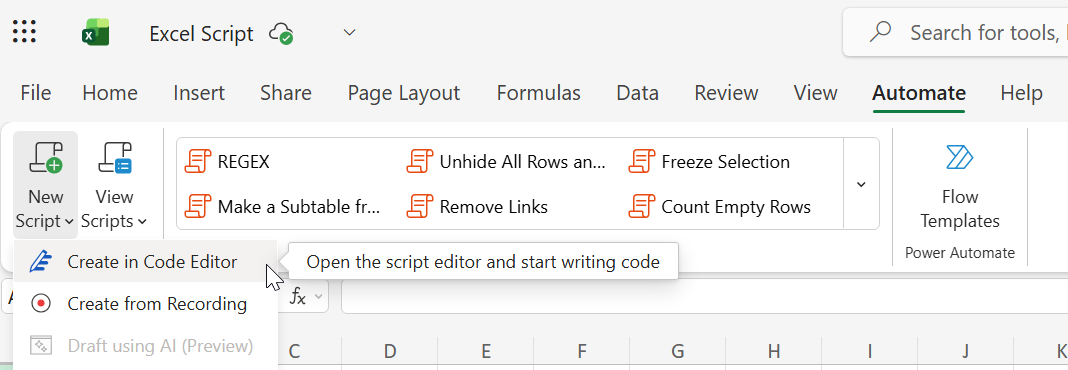
Task: Click the fx insert function button
Action: coord(298,297)
